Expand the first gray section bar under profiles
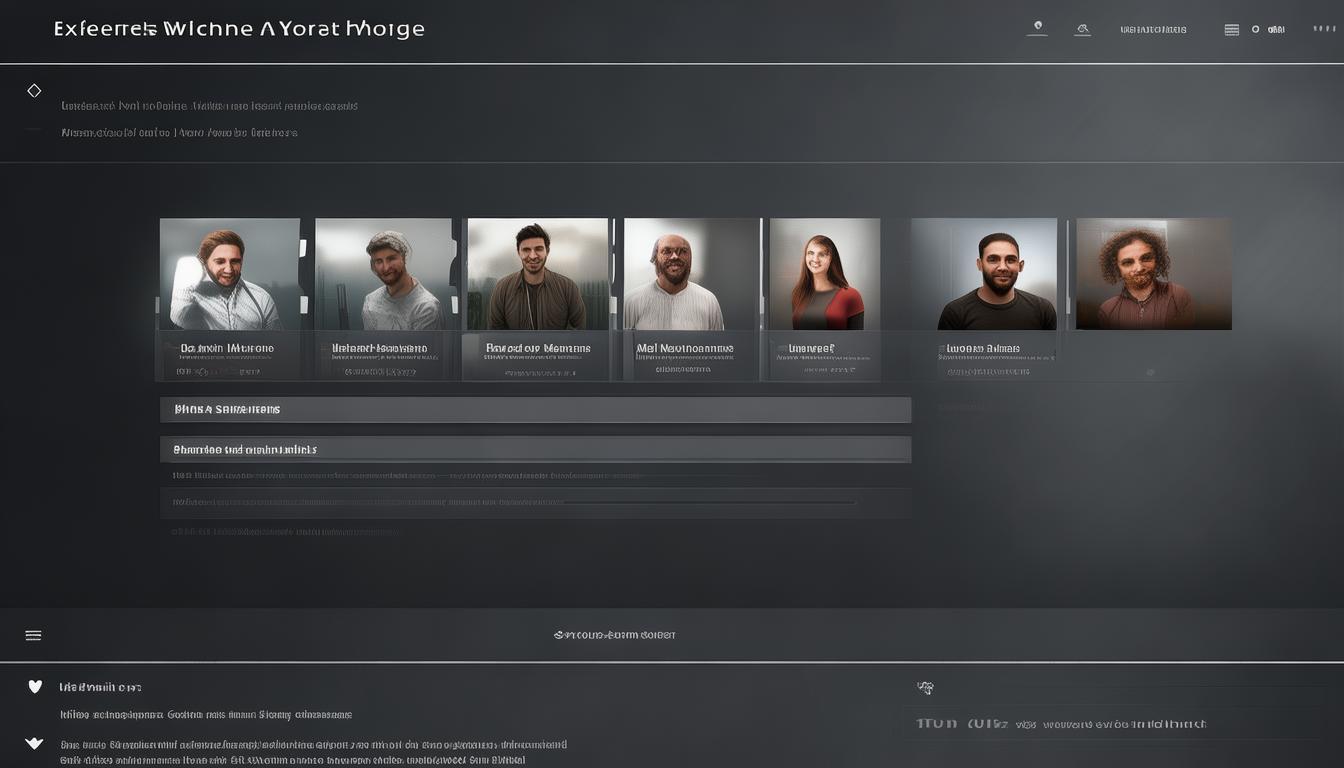 535,410
